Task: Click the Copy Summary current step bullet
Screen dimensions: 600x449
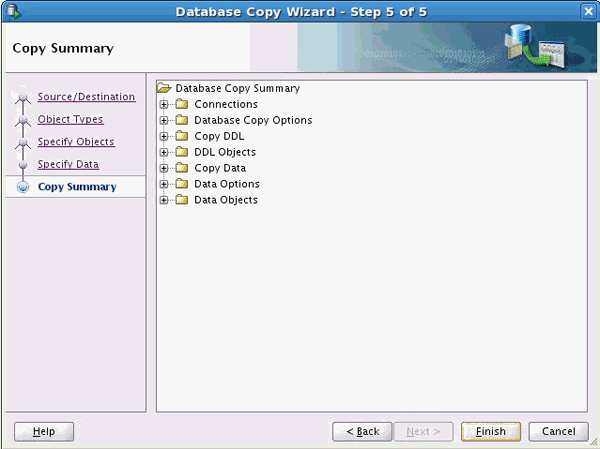Action: [23, 187]
